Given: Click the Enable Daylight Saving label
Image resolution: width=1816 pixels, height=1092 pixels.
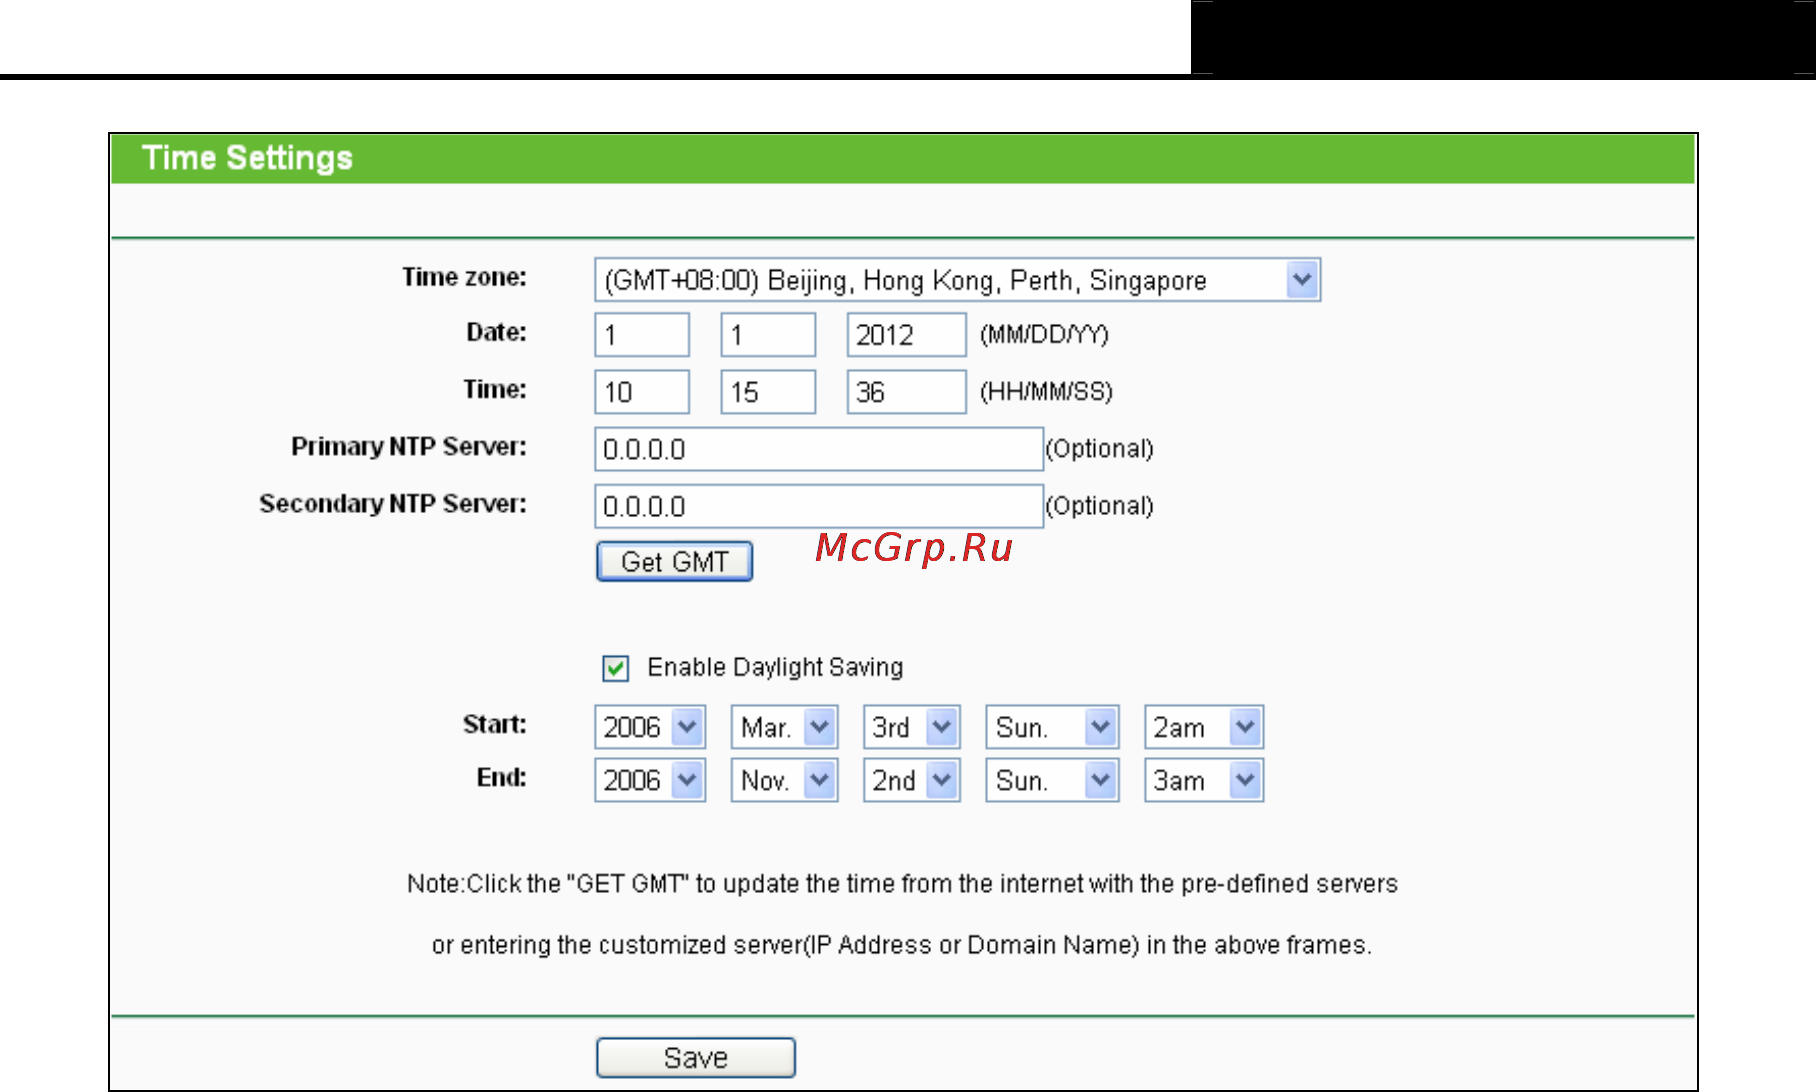Looking at the screenshot, I should pos(775,667).
